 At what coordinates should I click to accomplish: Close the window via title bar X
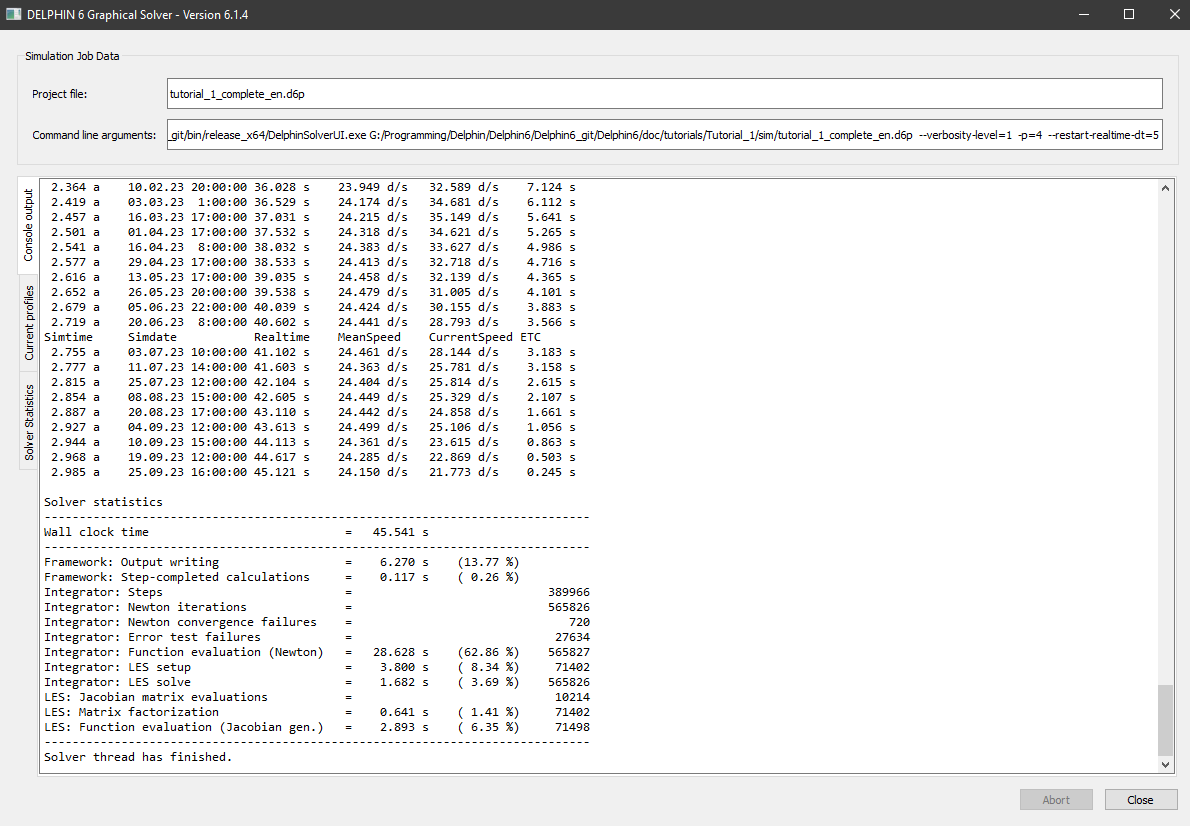pyautogui.click(x=1173, y=14)
